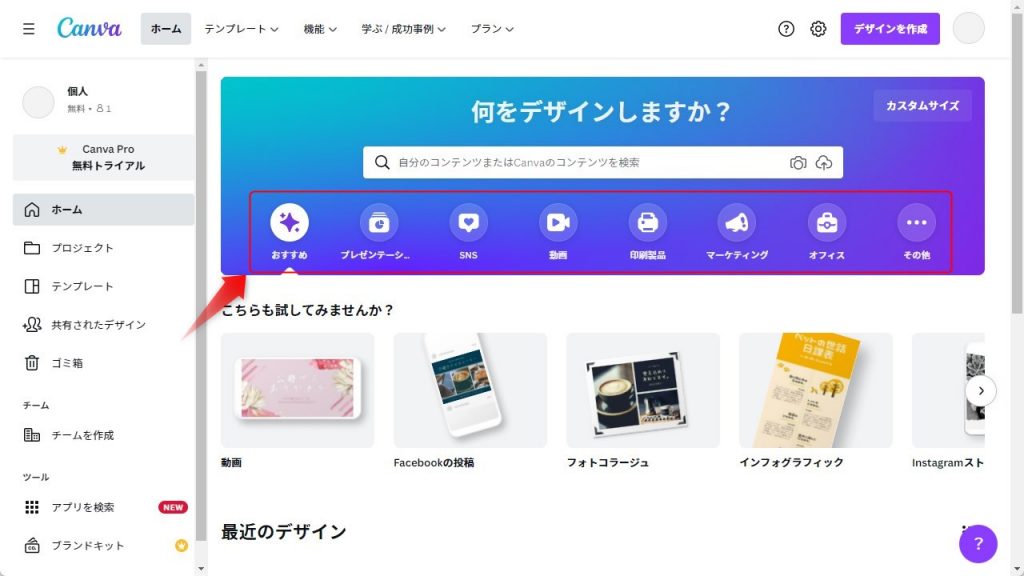Expand the 機能 dropdown menu
Image resolution: width=1024 pixels, height=576 pixels.
(320, 29)
